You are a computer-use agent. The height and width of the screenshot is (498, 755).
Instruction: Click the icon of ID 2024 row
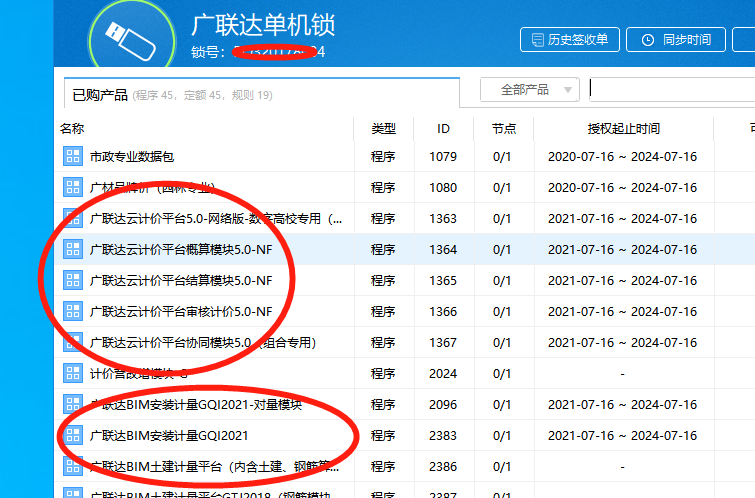pos(73,373)
